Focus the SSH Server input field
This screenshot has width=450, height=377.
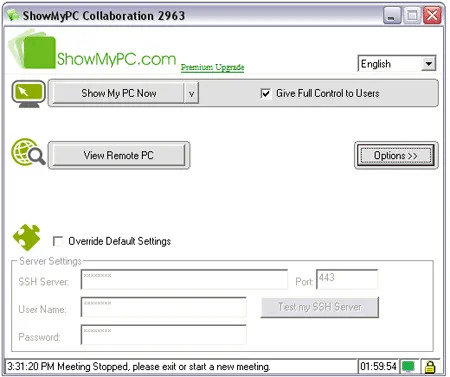pos(184,279)
